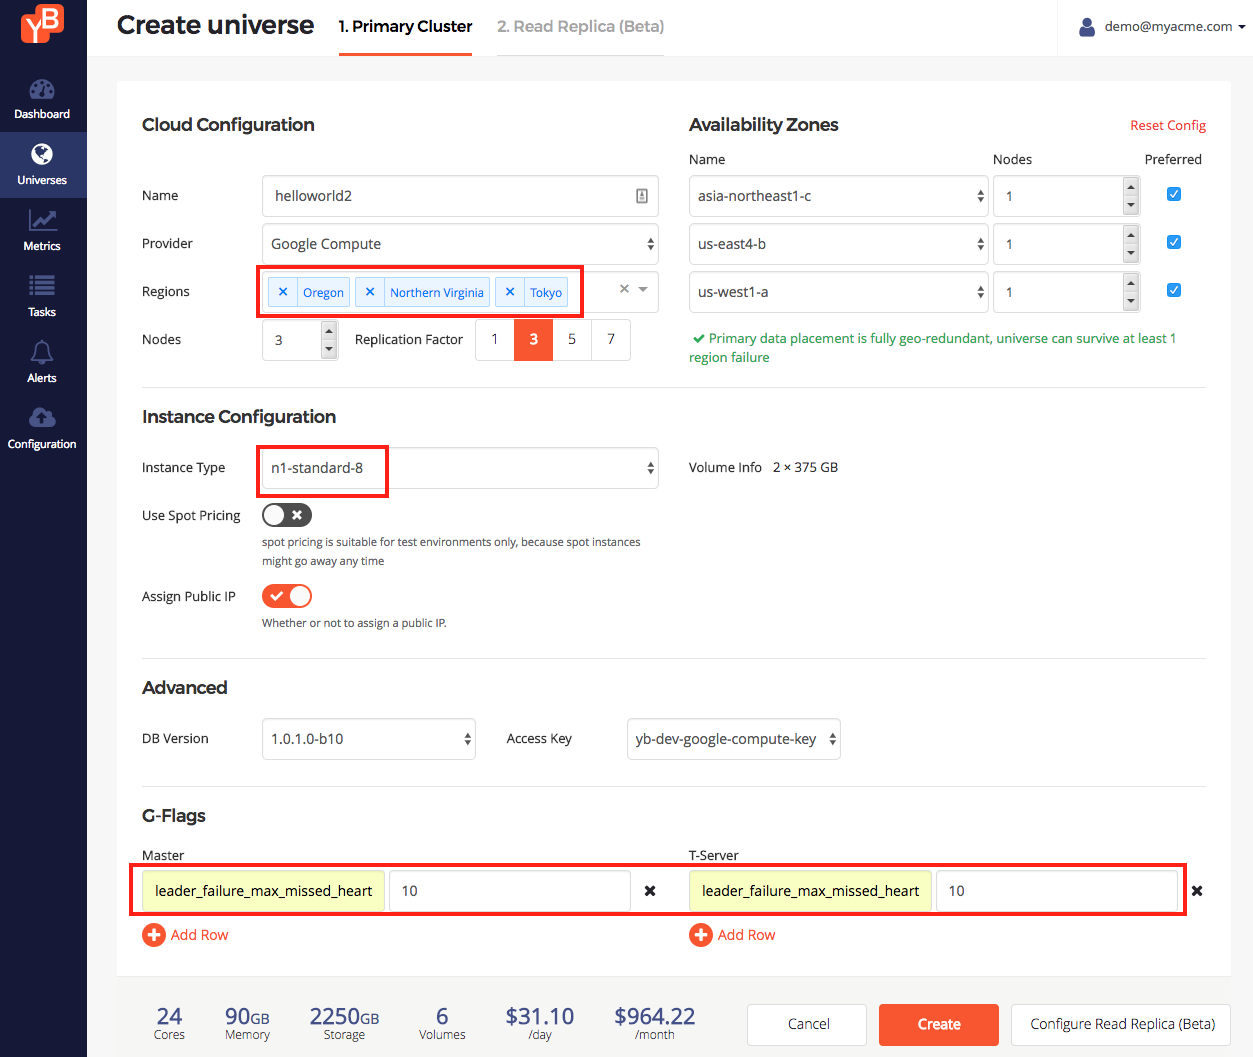The image size is (1253, 1057).
Task: Open the Provider dropdown
Action: [x=460, y=244]
